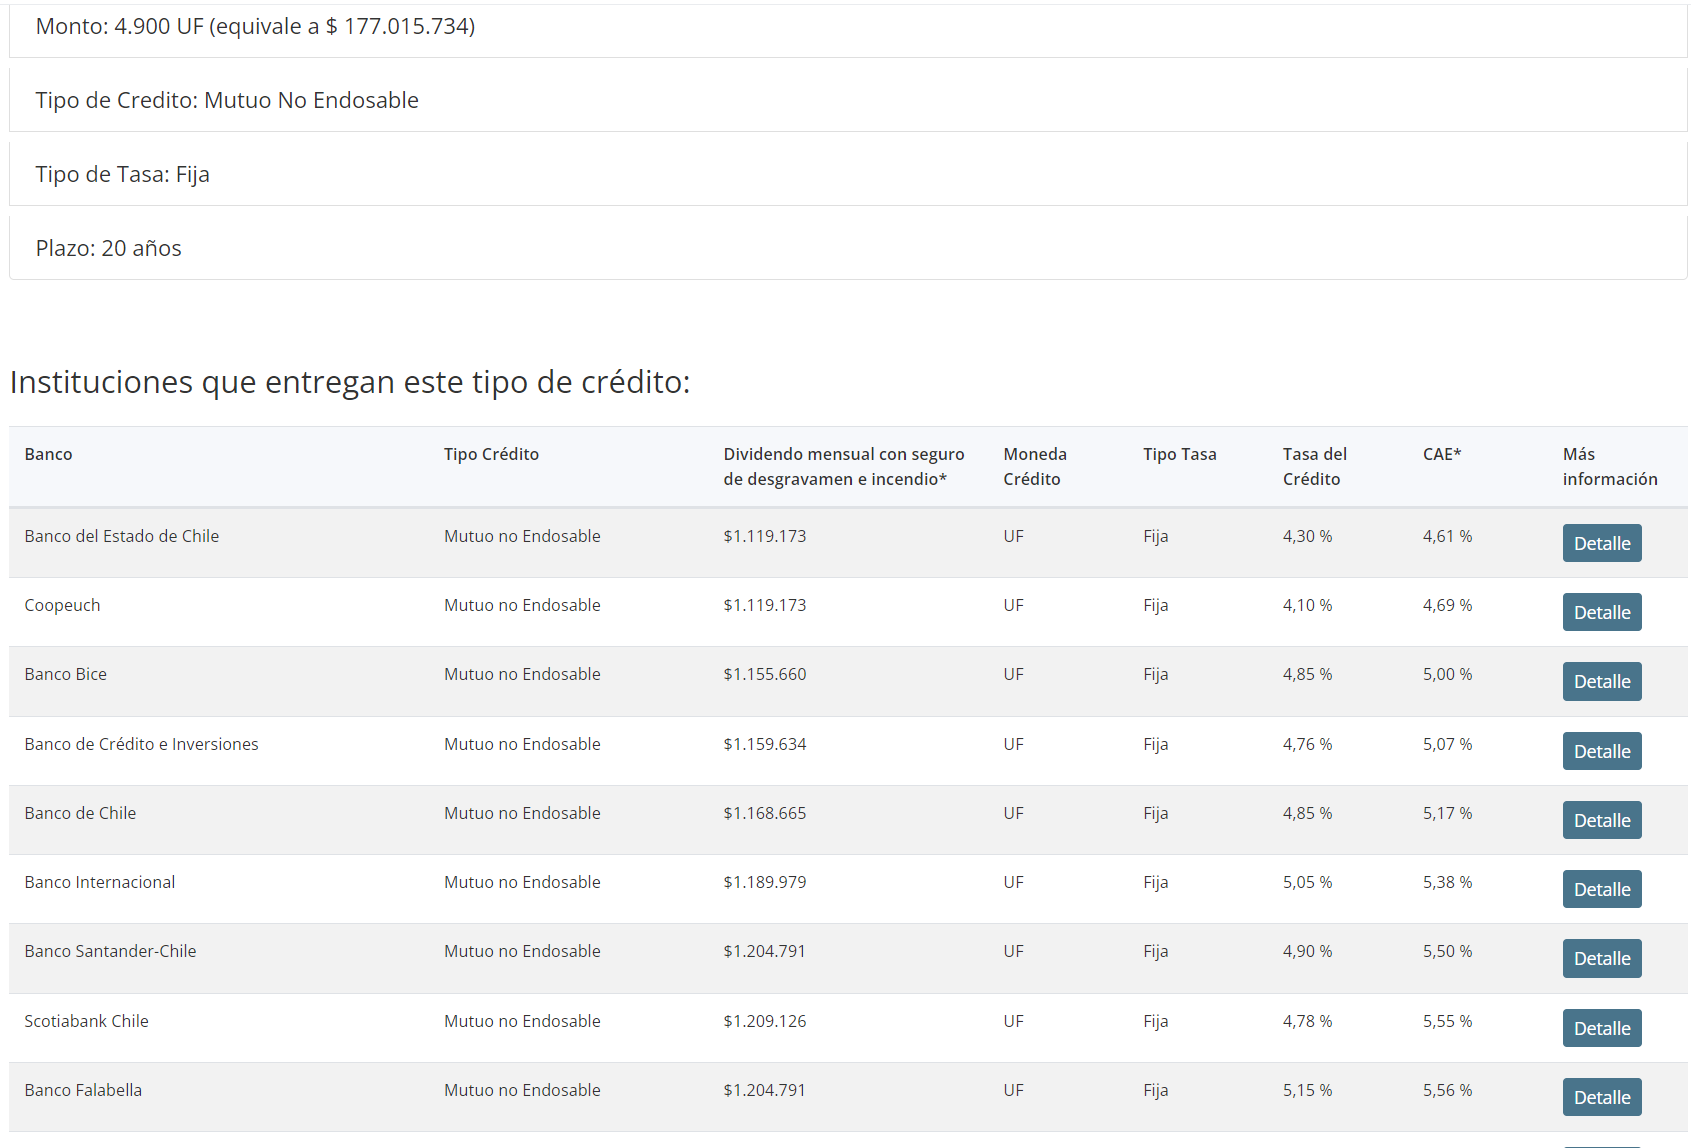This screenshot has width=1691, height=1148.
Task: Open Detalle for Banco Falabella
Action: click(1601, 1097)
